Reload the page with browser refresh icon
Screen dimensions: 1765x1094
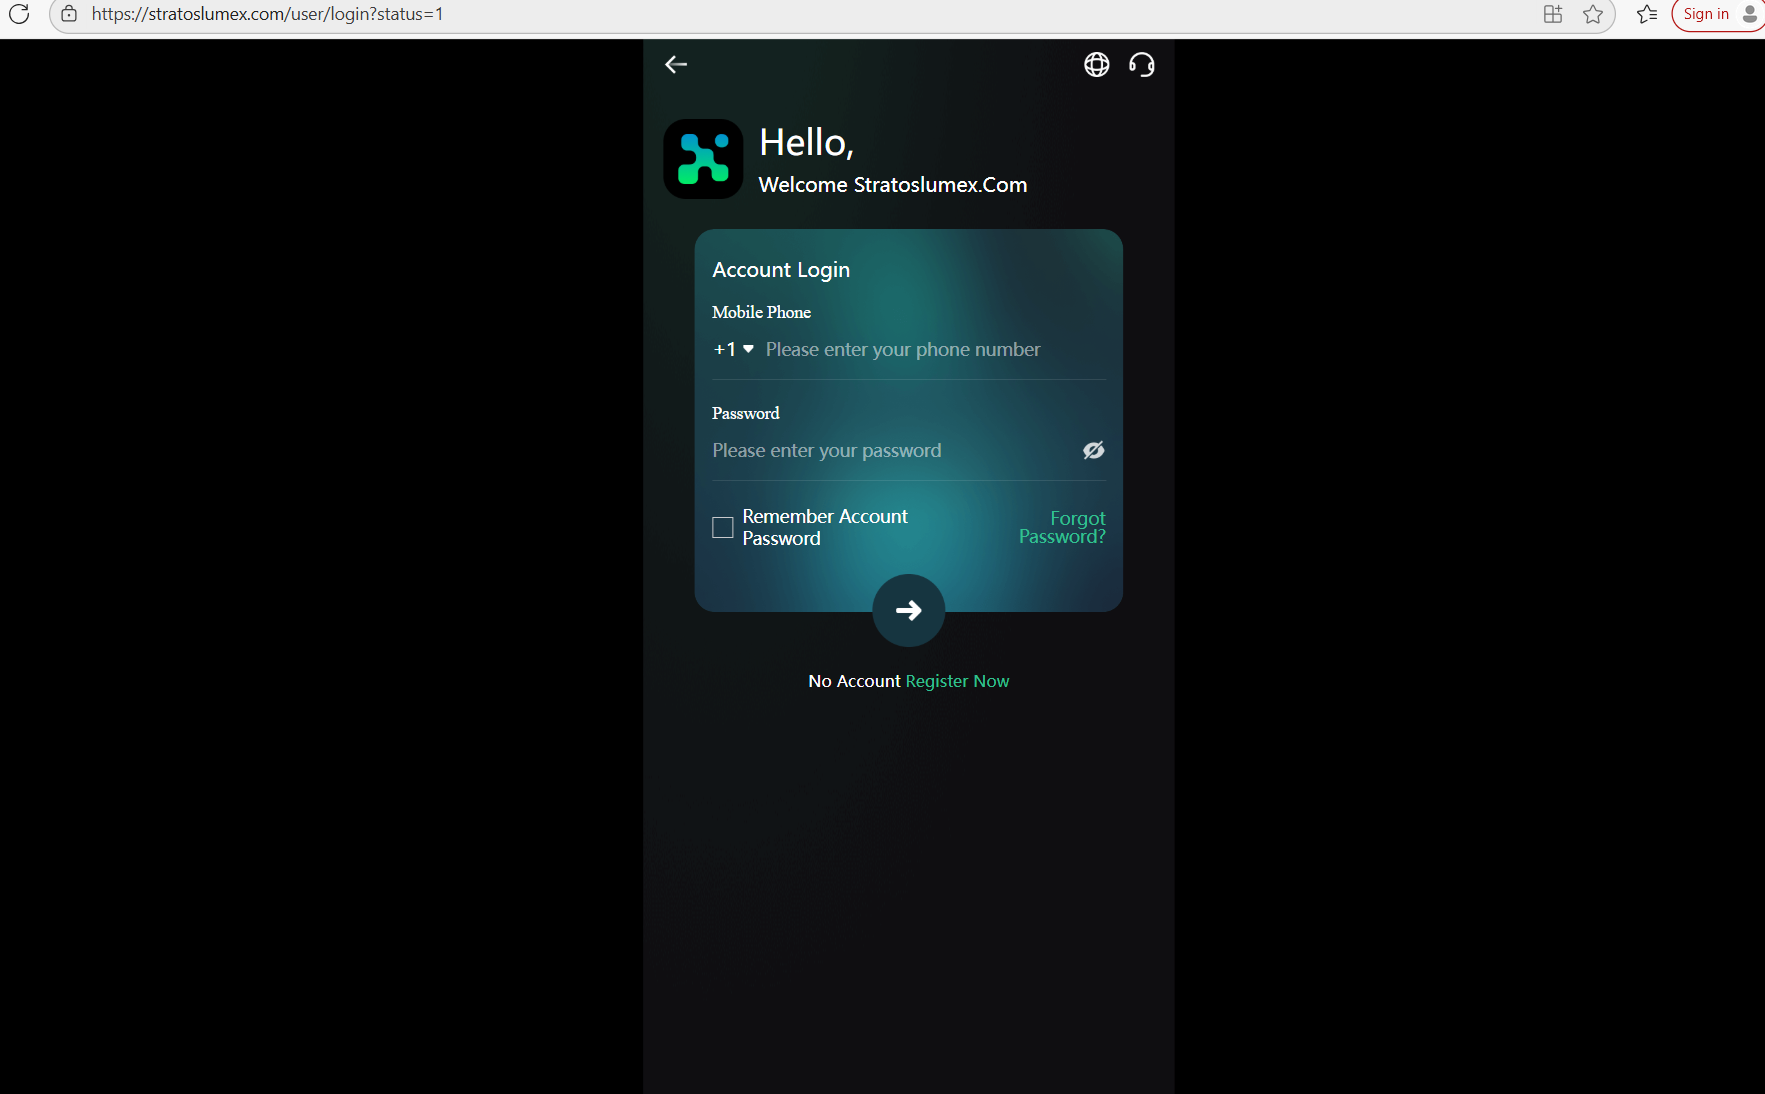point(19,14)
